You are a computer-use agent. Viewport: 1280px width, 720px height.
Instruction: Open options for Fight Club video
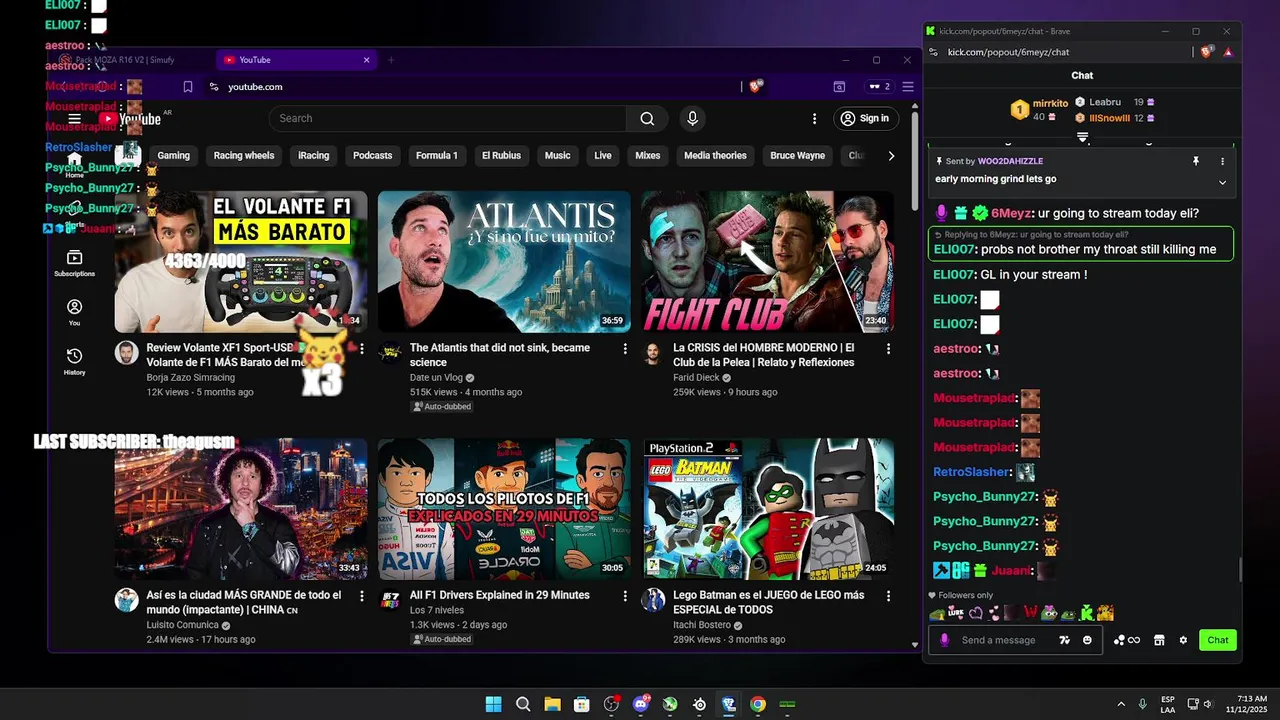coord(888,349)
